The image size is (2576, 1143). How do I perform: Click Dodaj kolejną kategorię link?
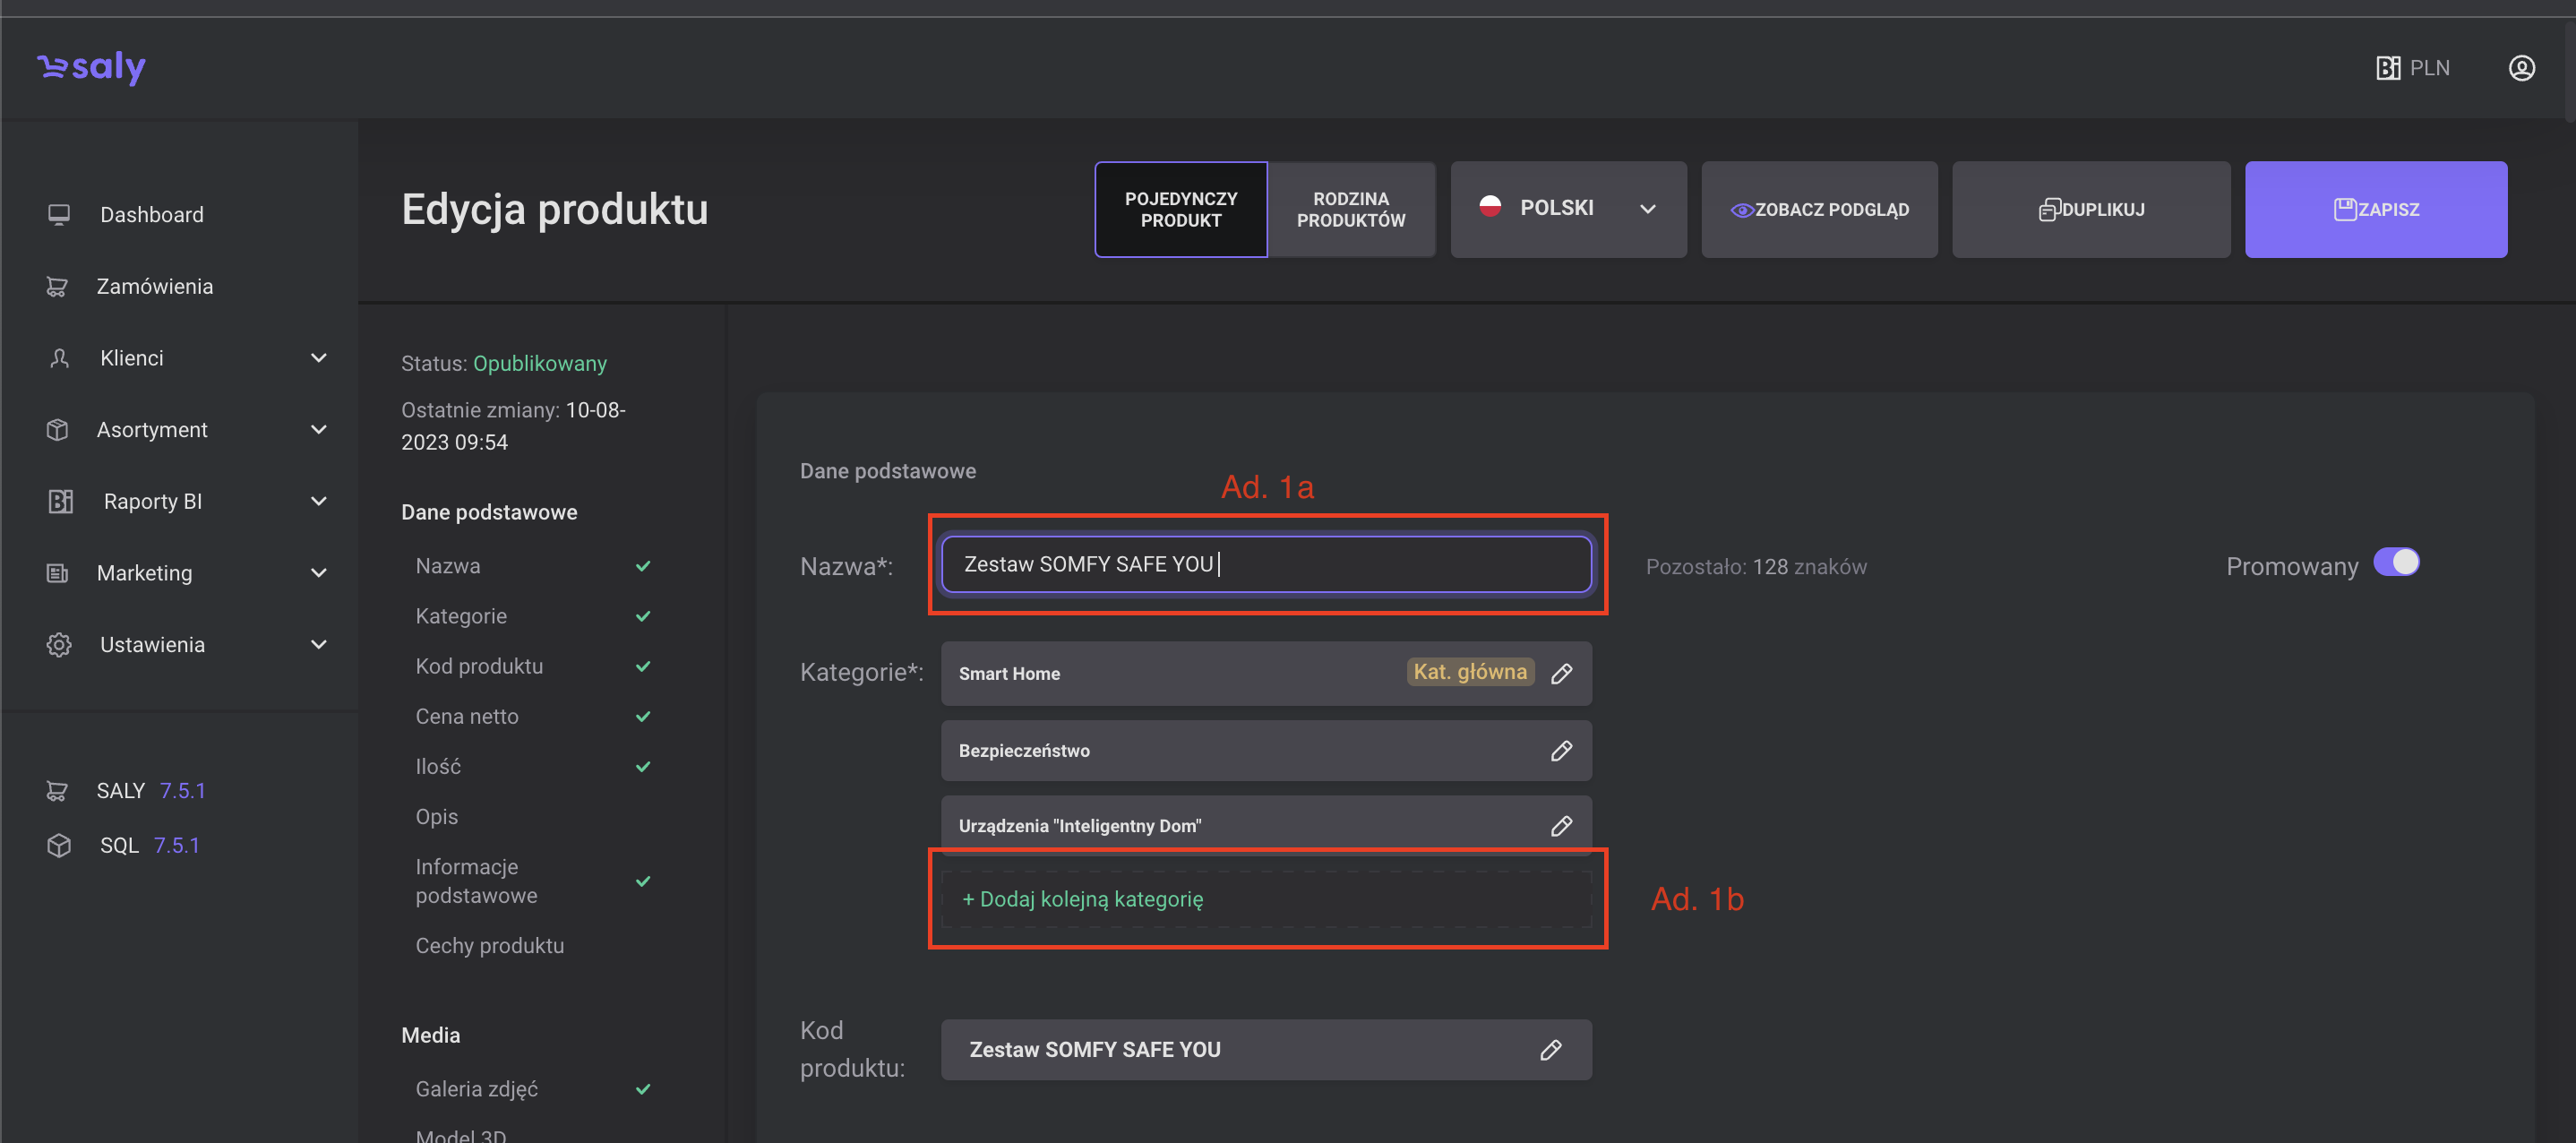click(1082, 899)
